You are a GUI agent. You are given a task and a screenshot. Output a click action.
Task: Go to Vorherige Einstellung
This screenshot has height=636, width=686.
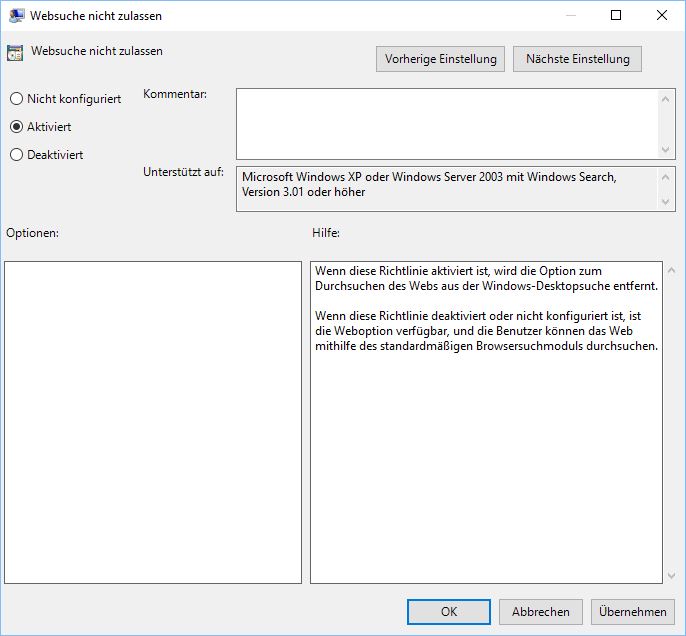pos(440,59)
